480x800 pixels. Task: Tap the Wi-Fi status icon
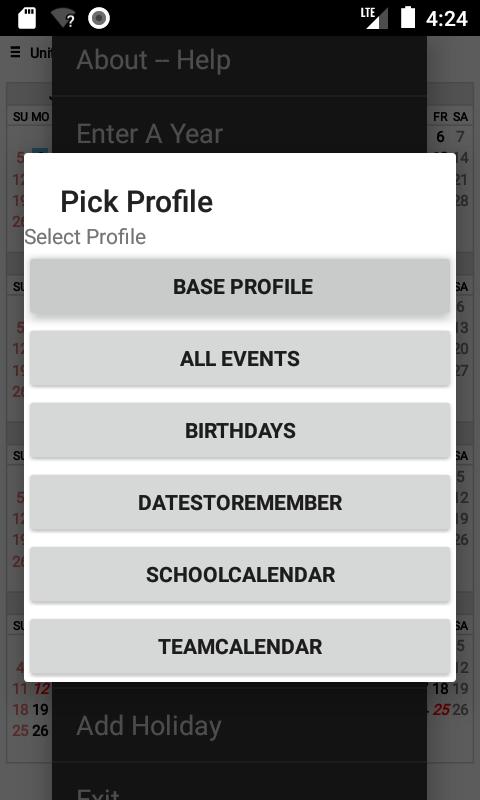coord(63,18)
